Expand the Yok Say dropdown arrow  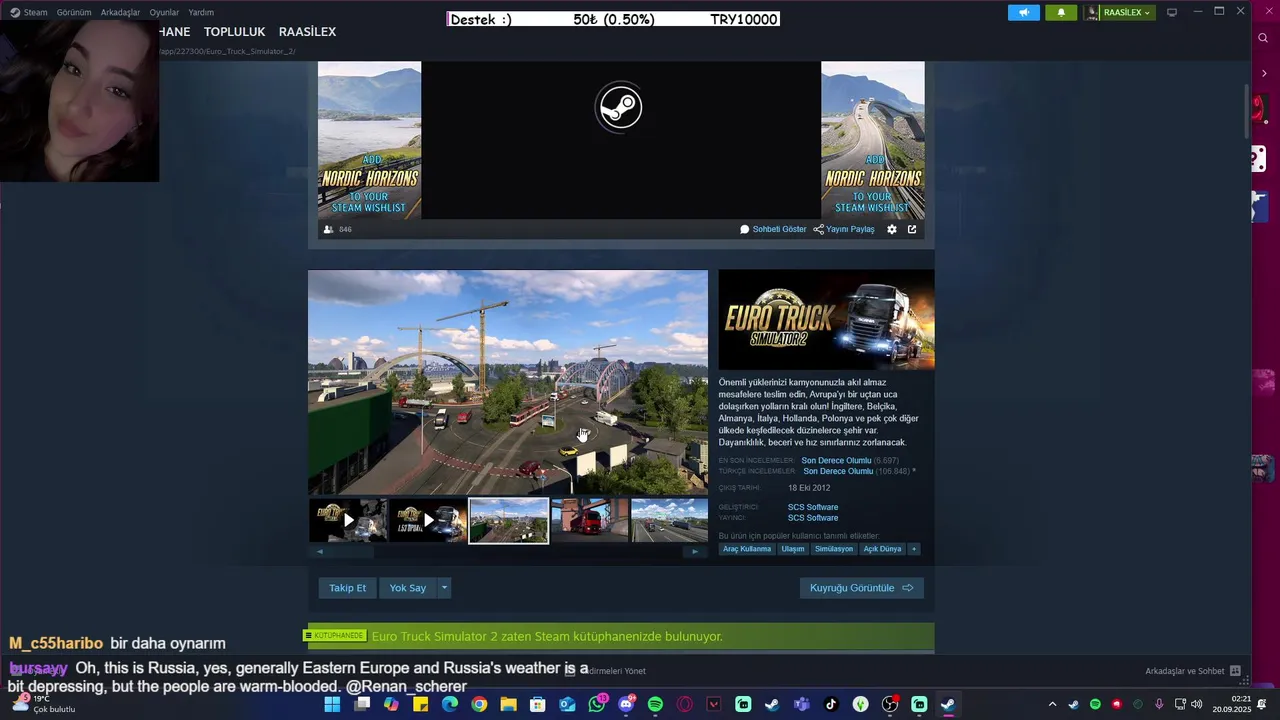click(444, 588)
